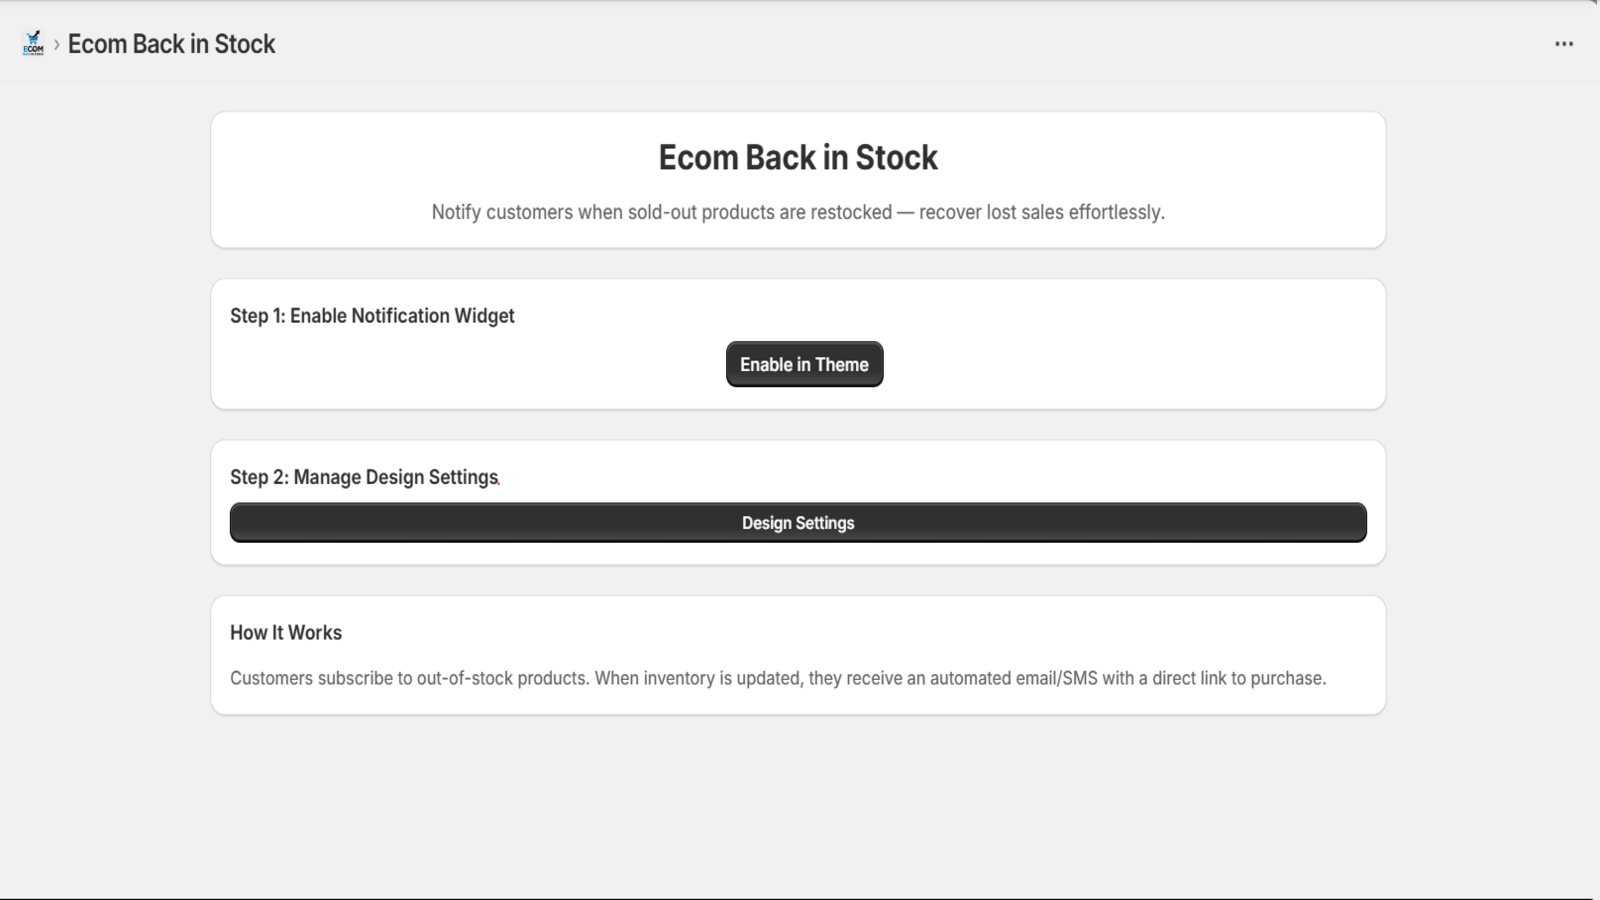Click the header breadcrumb title Ecom Back in Stock
Image resolution: width=1600 pixels, height=900 pixels.
click(171, 44)
